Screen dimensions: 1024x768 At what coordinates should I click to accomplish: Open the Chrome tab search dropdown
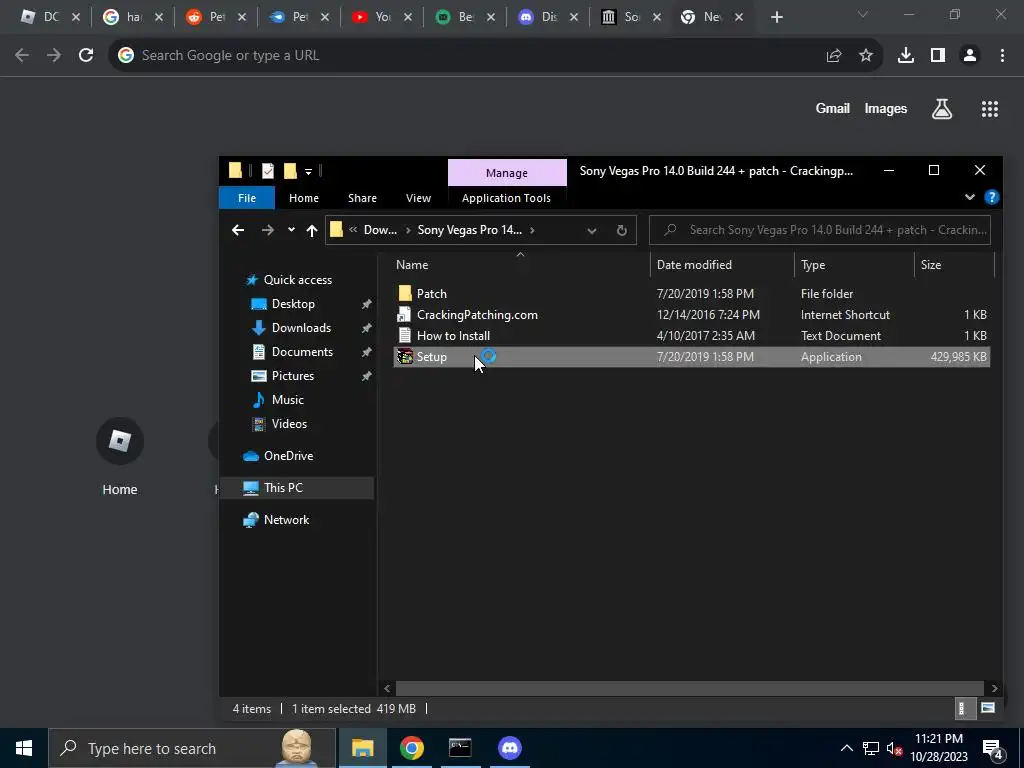863,14
